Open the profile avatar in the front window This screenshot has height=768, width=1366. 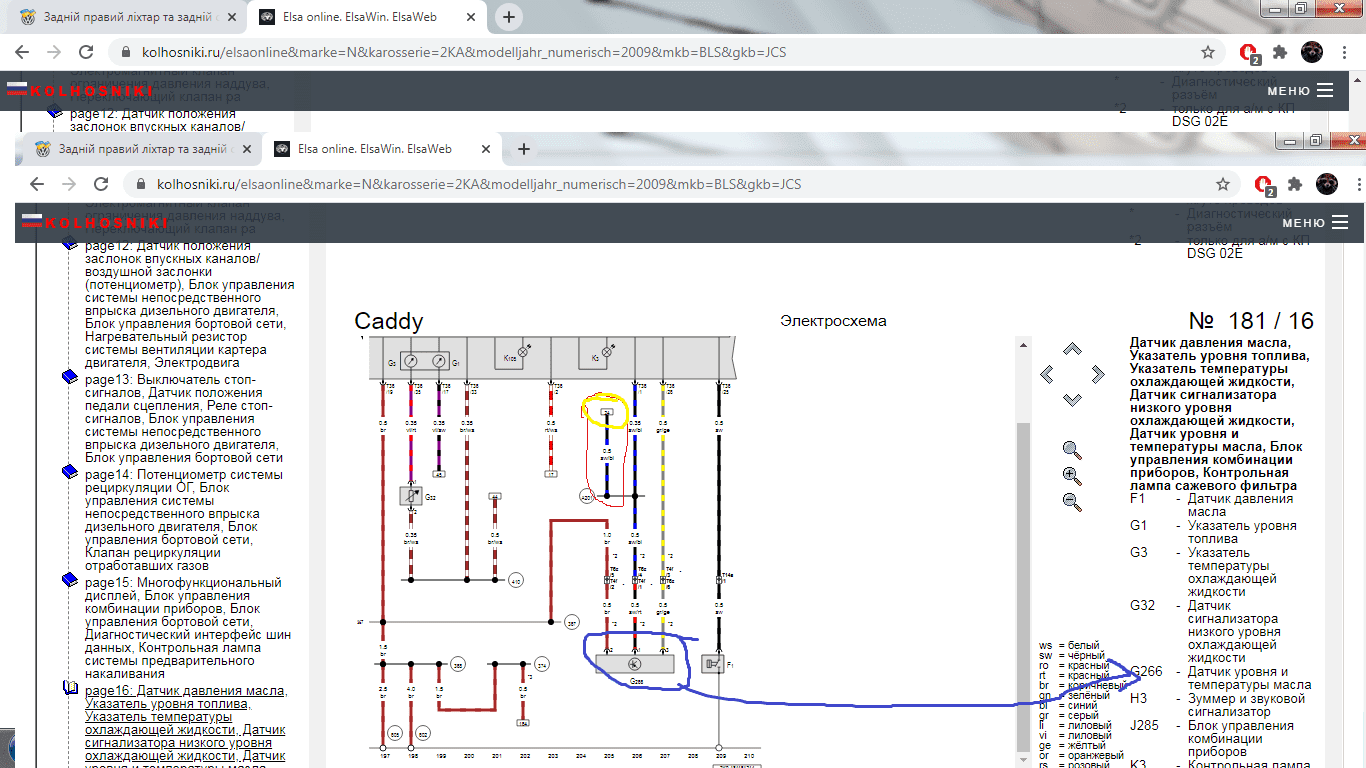tap(1327, 184)
